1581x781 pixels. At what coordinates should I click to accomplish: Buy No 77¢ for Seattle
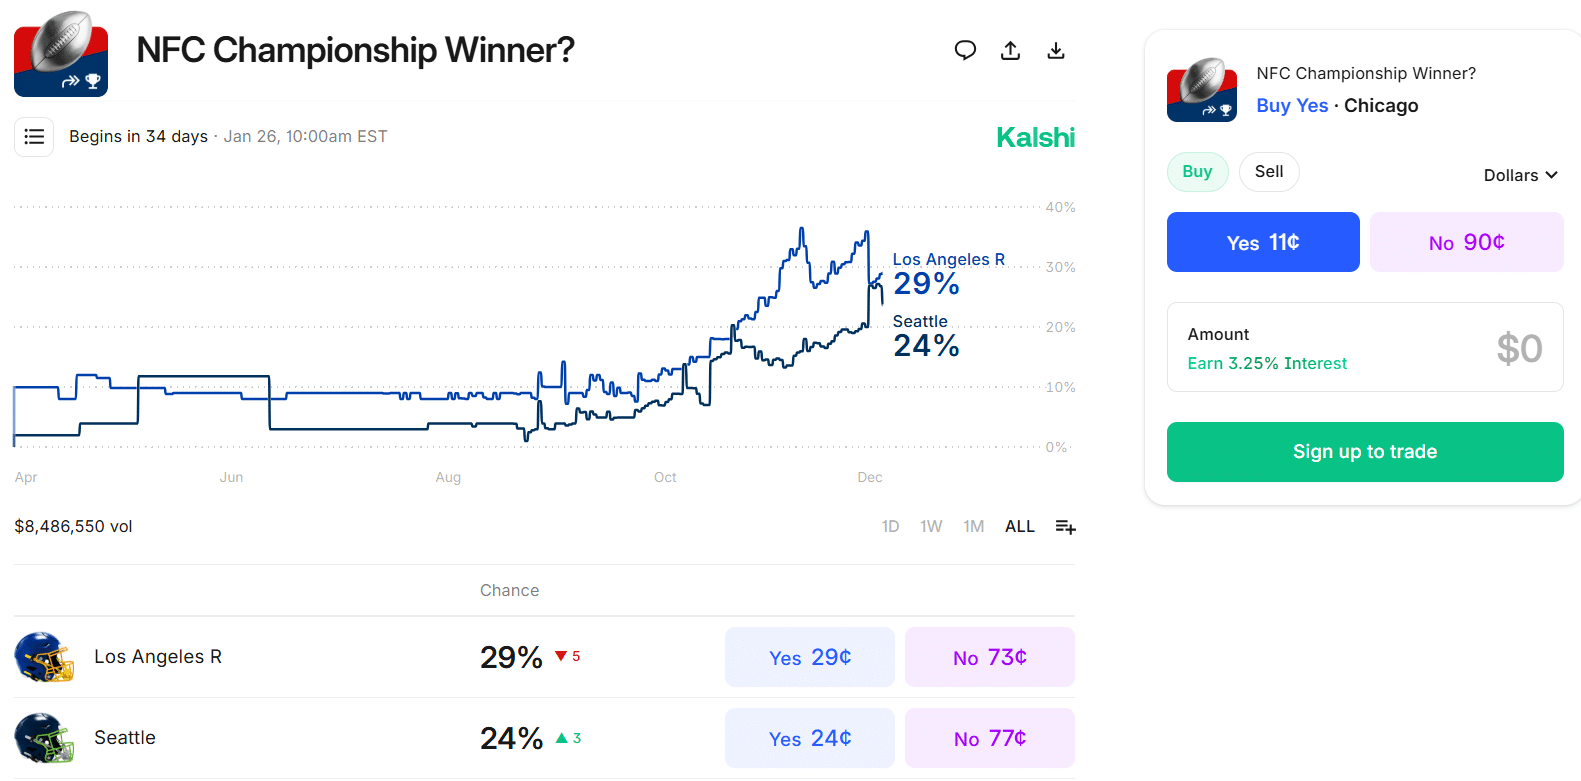click(990, 738)
